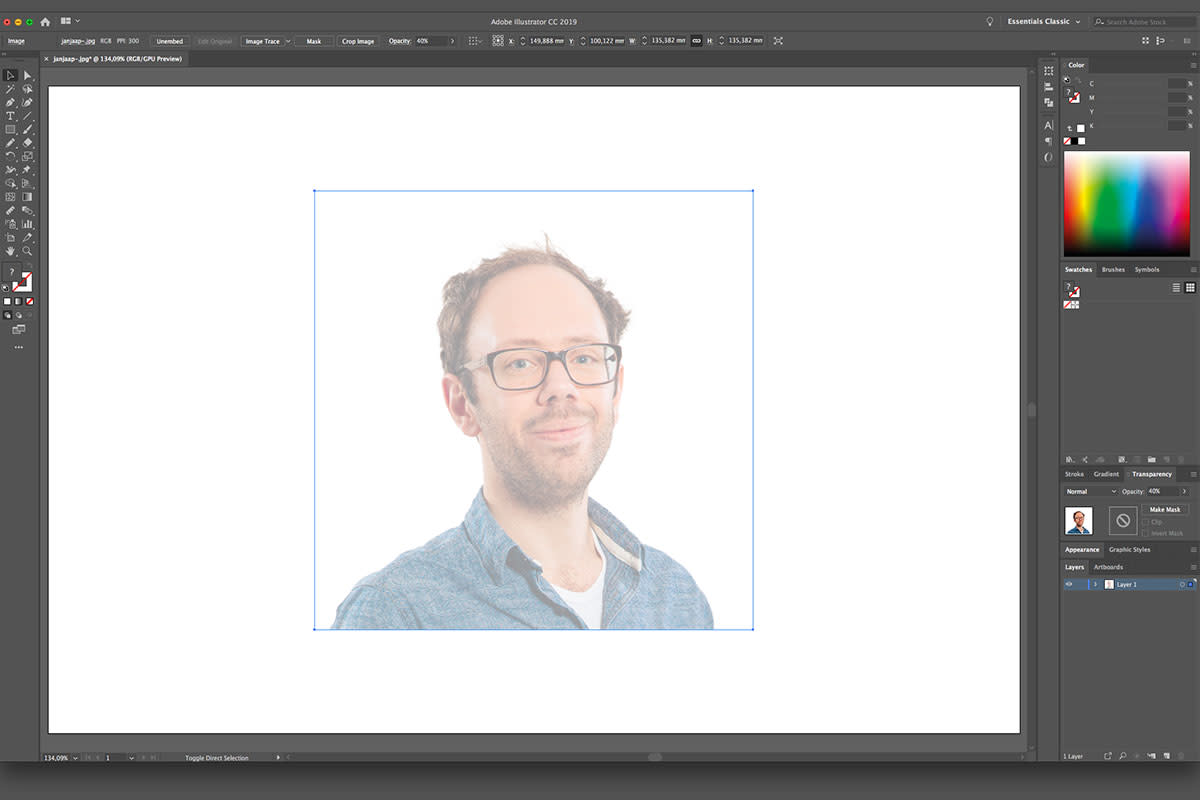Open the Normal blending mode dropdown
The width and height of the screenshot is (1200, 800).
(x=1090, y=492)
